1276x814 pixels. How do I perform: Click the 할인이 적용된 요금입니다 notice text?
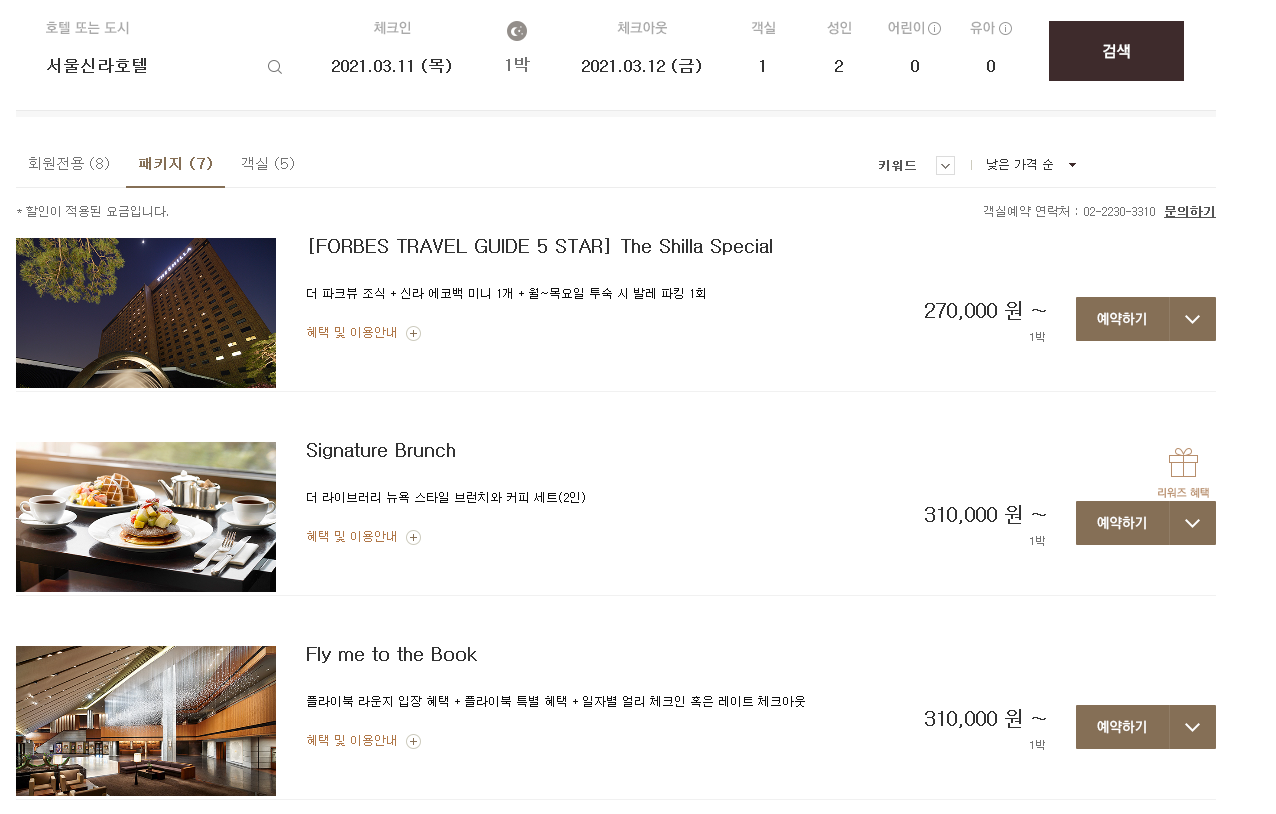coord(93,212)
